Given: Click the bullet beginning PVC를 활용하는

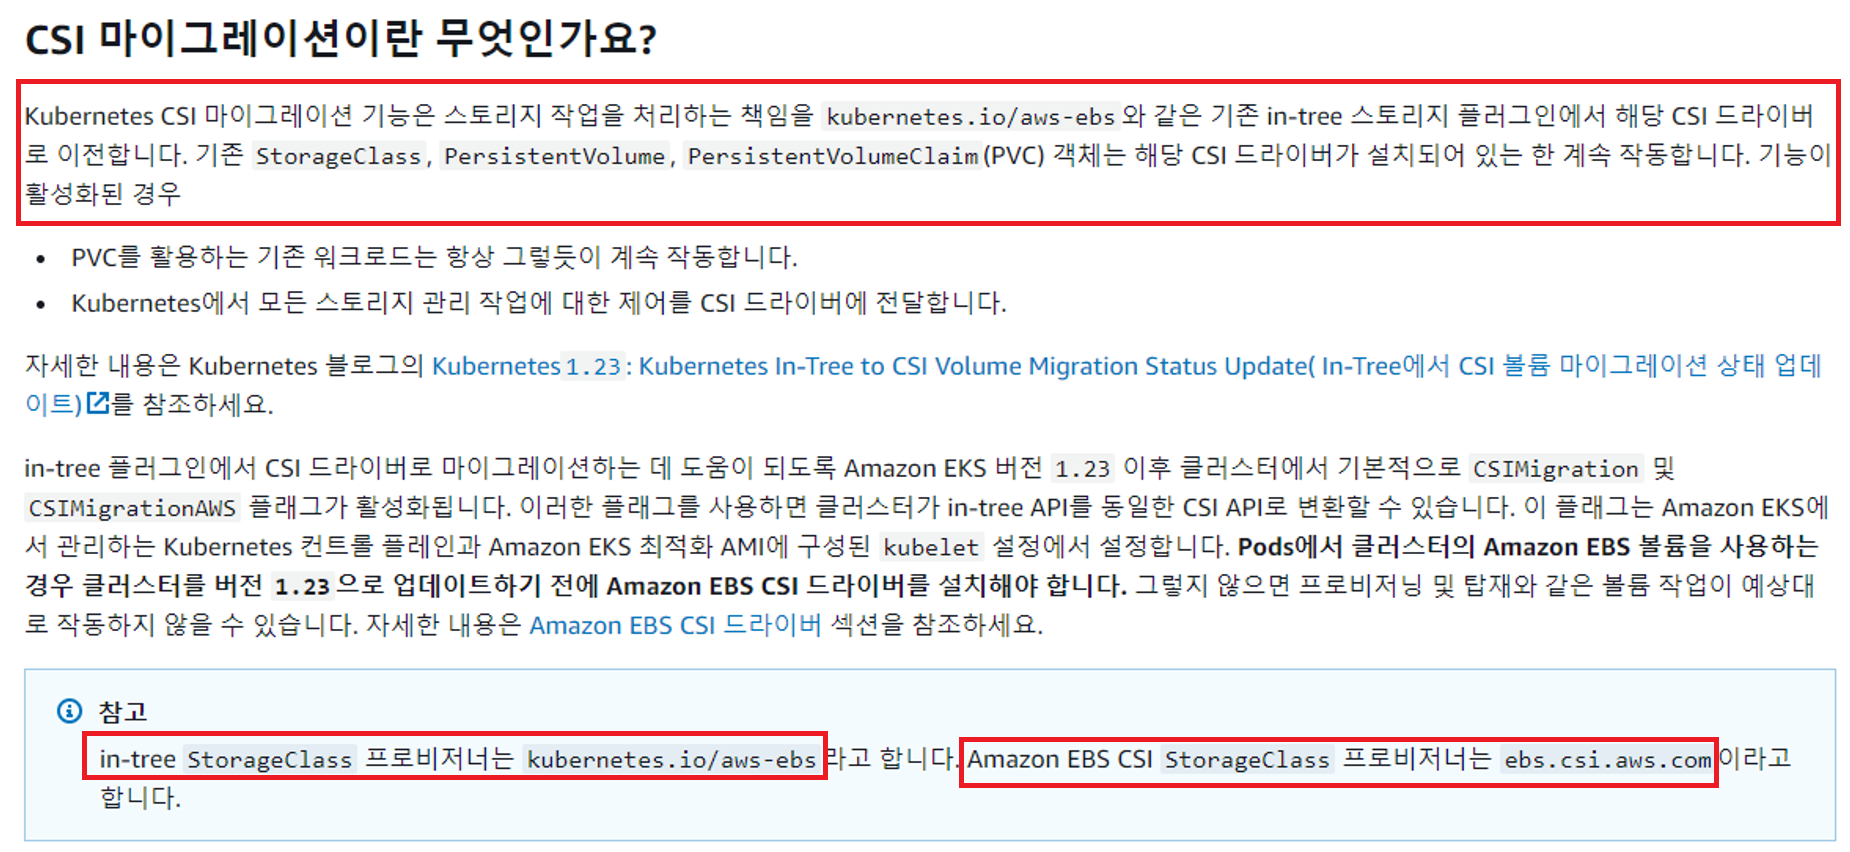Looking at the screenshot, I should tap(434, 258).
